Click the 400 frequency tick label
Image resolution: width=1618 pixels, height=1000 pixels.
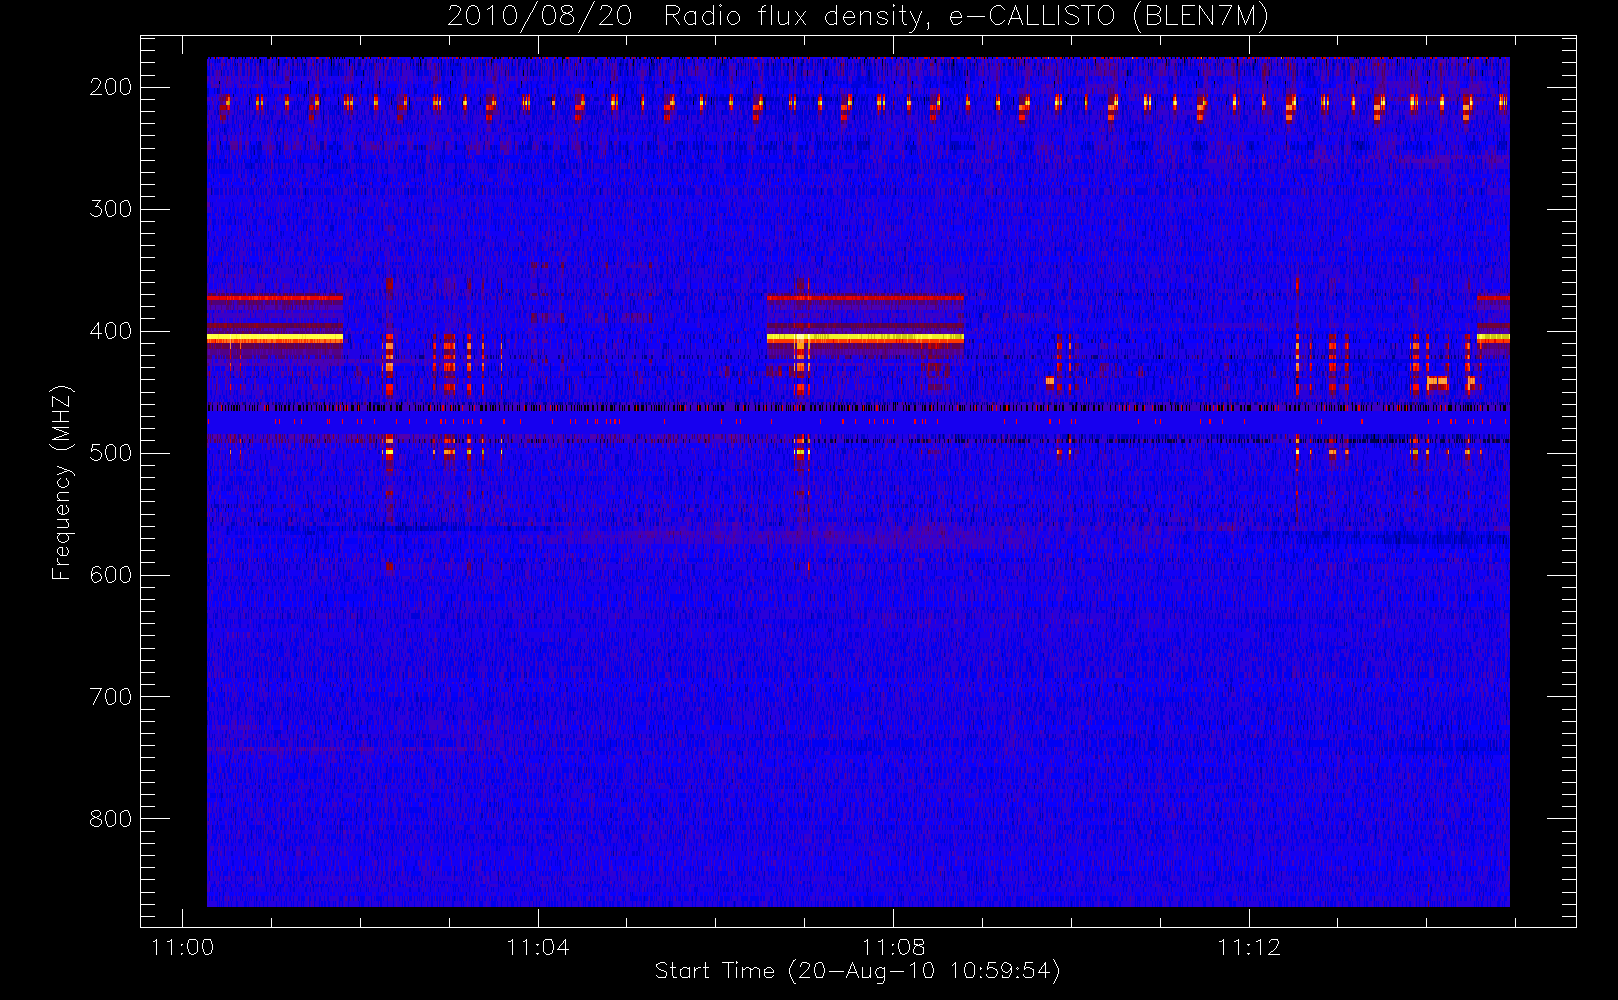click(111, 331)
